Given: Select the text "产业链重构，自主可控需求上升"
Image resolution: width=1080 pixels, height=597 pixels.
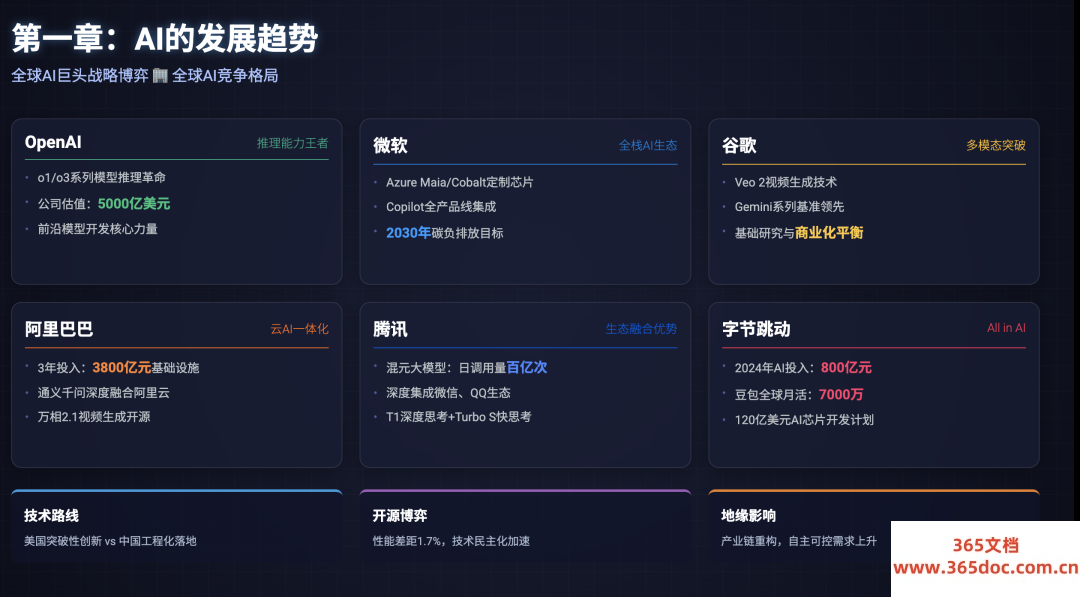Looking at the screenshot, I should [799, 541].
